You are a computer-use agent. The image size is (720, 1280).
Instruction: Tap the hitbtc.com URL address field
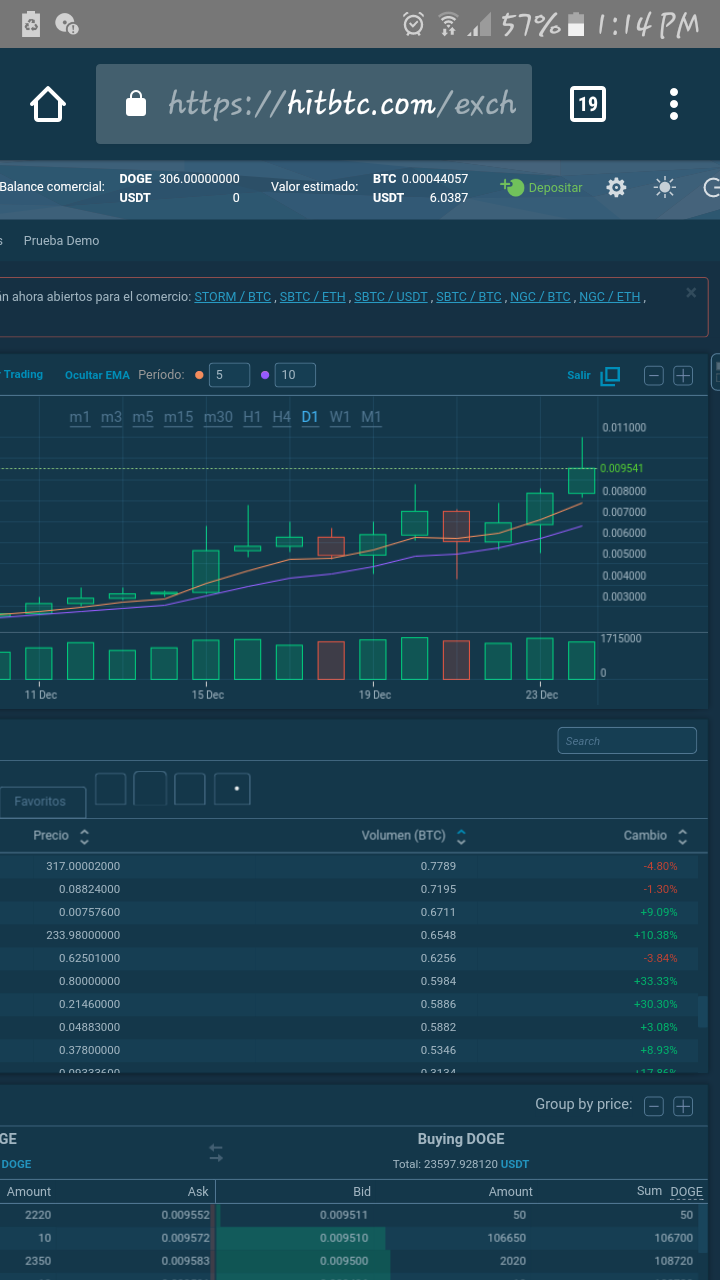coord(314,104)
